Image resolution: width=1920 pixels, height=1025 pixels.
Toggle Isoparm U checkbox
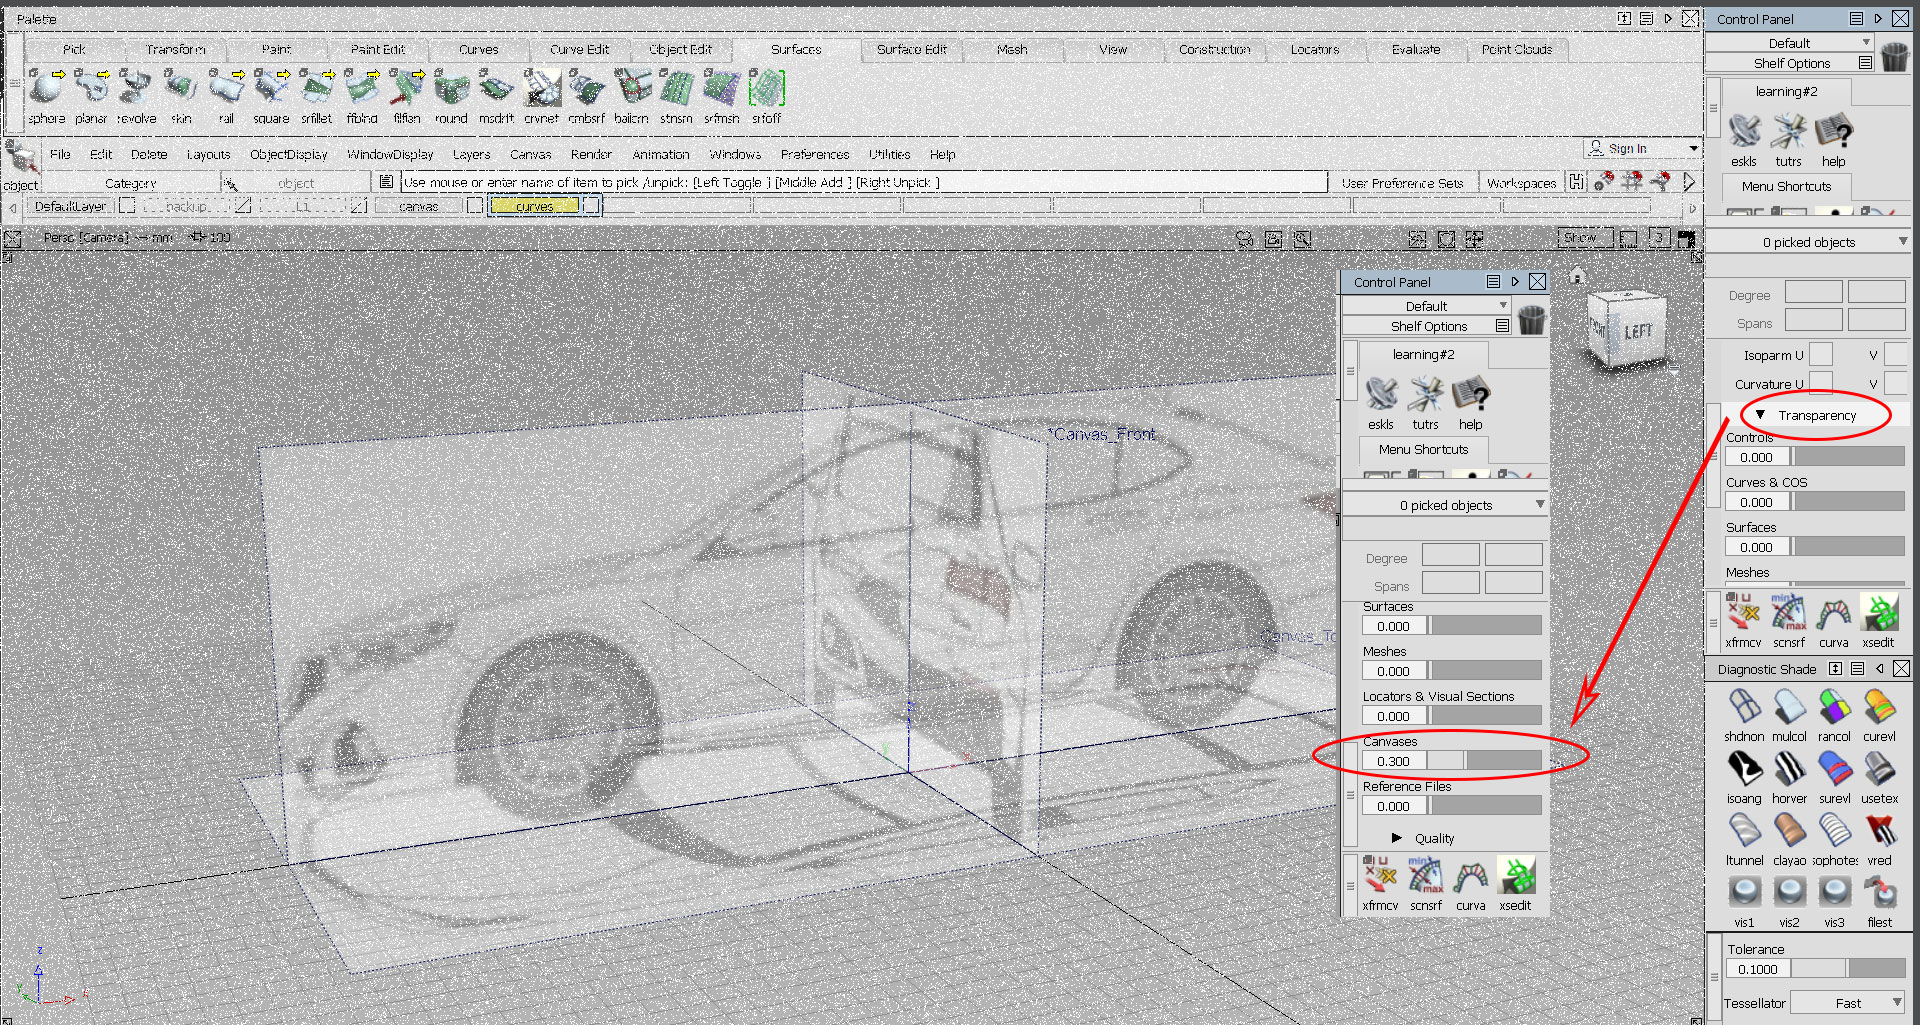click(x=1821, y=355)
